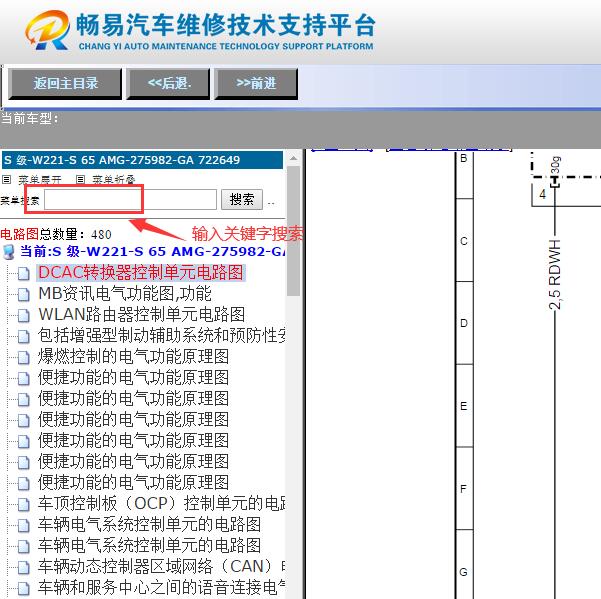Open the 当前:S 级-W221-S 65 AMG root node
Image resolution: width=601 pixels, height=599 pixels.
click(x=152, y=251)
